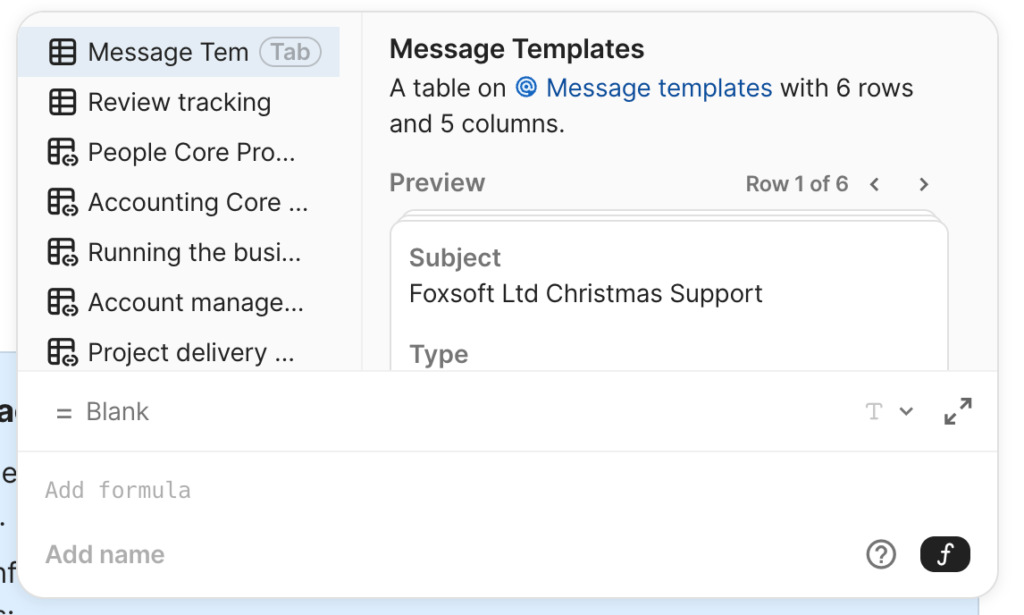Screen dimensions: 1024x615
Task: Click the Review tracking table icon
Action: pos(62,102)
